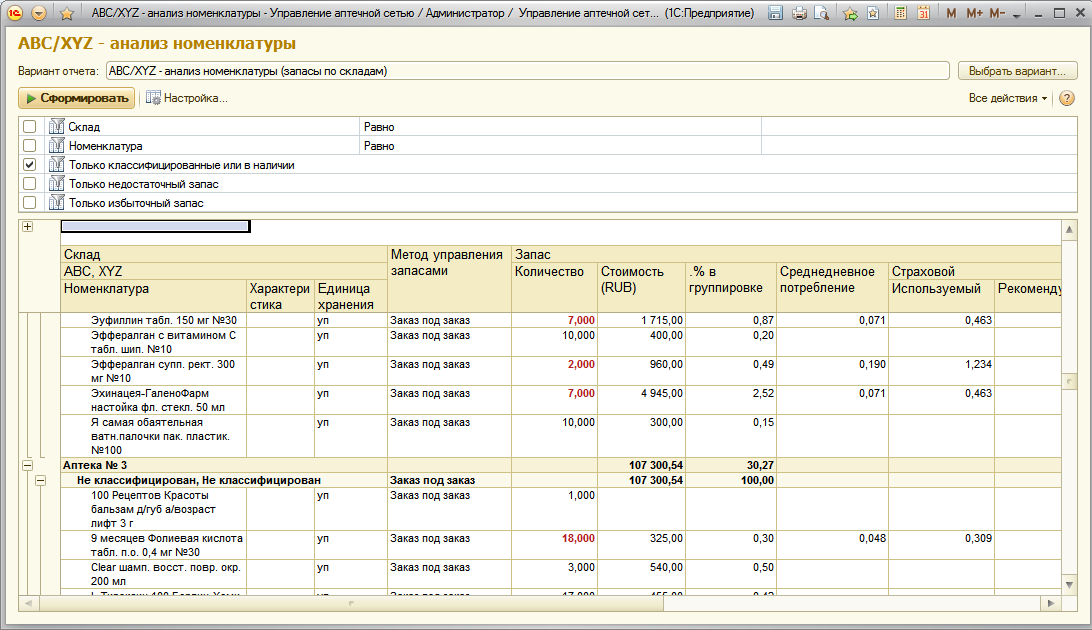Image resolution: width=1092 pixels, height=630 pixels.
Task: Uncheck Только классифицированные или в наличии
Action: coord(29,165)
